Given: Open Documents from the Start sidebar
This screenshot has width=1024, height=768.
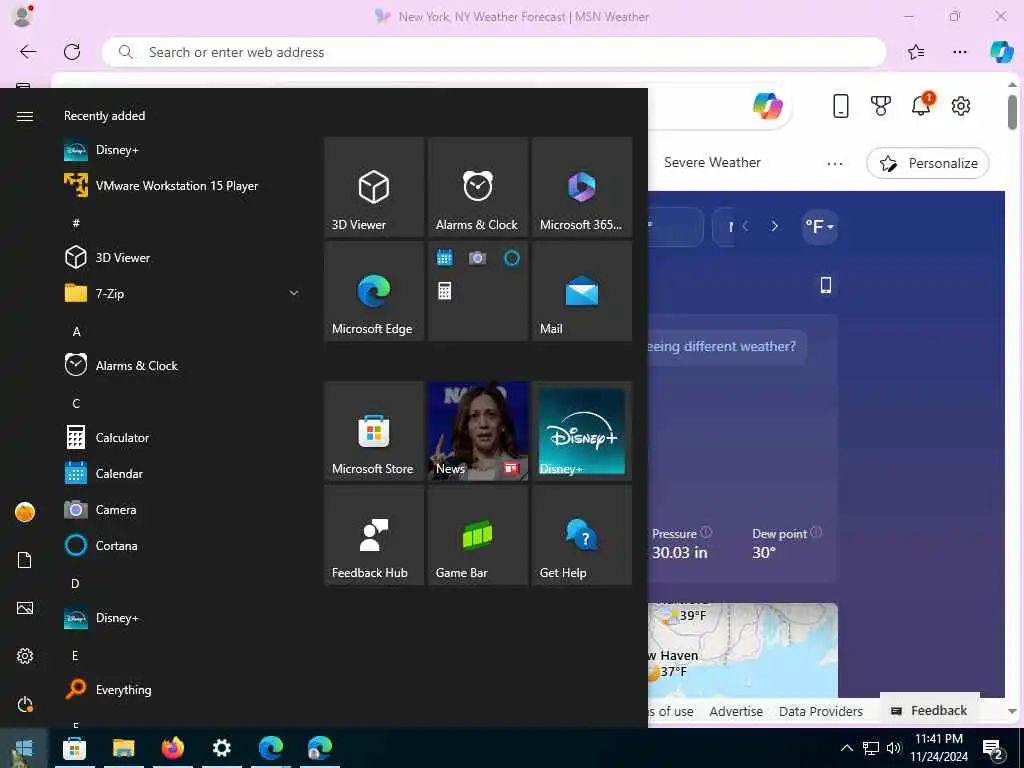Looking at the screenshot, I should pyautogui.click(x=25, y=560).
